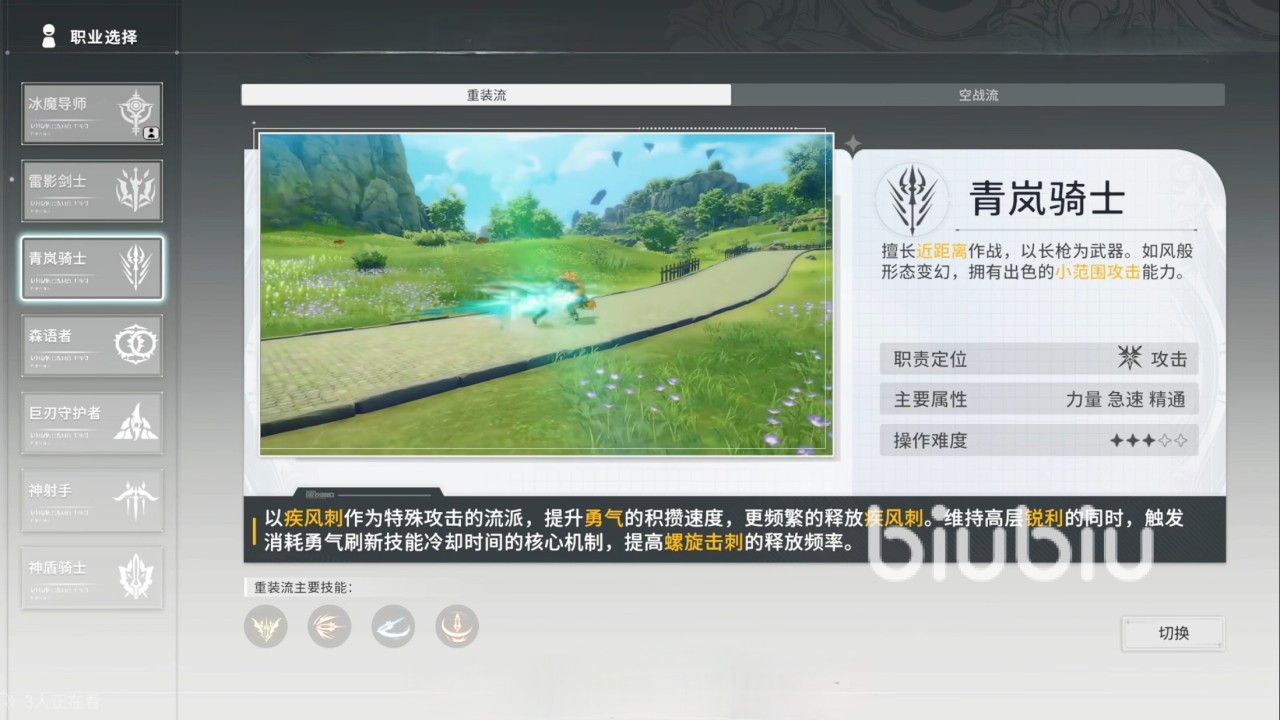Click the 青岚骑士 trident emblem in the info panel

click(911, 199)
